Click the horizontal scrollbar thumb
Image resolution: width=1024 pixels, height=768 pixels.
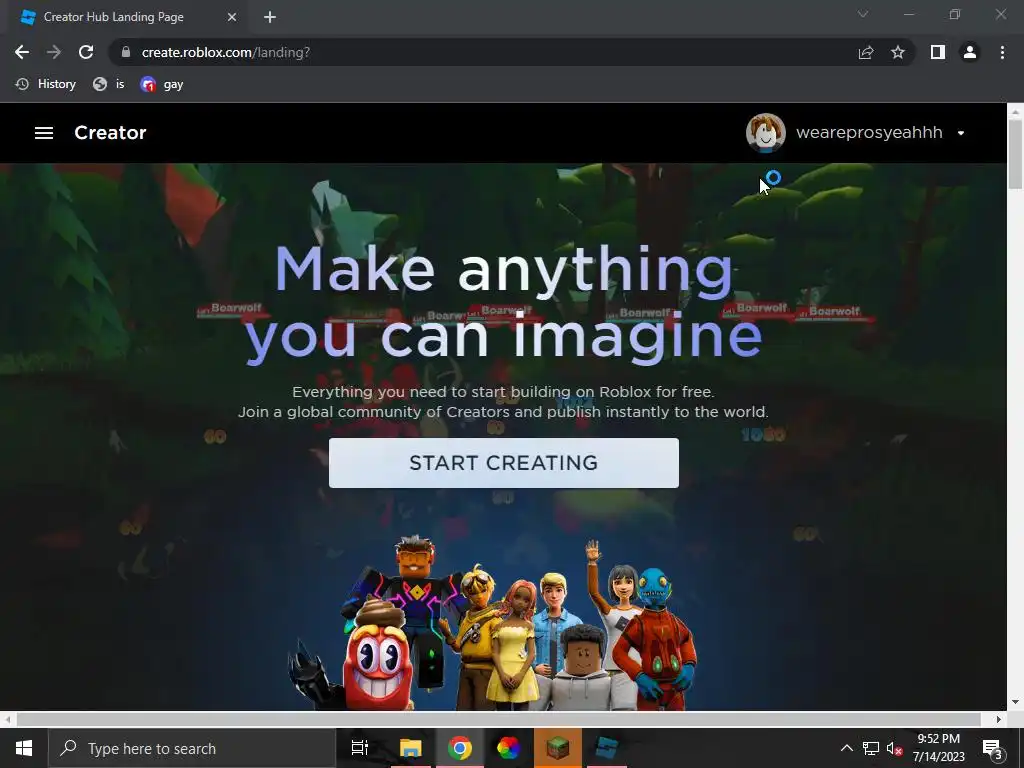point(499,719)
